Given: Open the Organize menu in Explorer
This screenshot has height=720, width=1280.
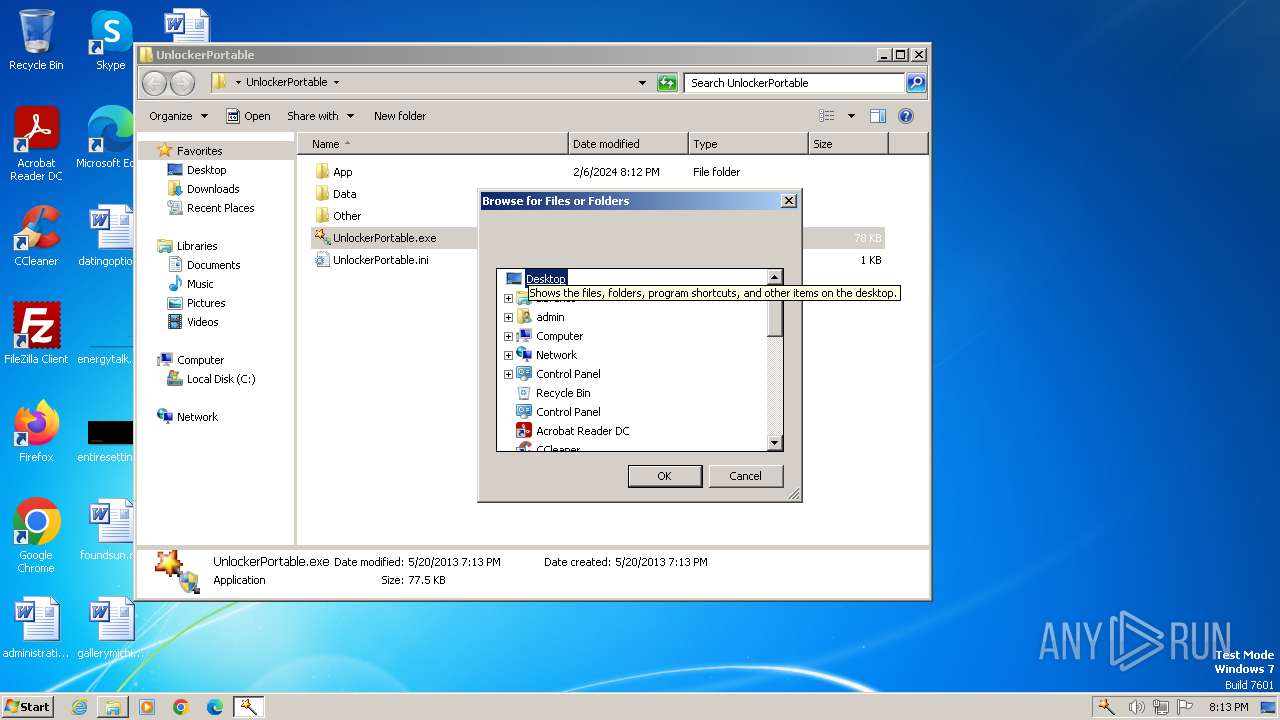Looking at the screenshot, I should point(178,116).
